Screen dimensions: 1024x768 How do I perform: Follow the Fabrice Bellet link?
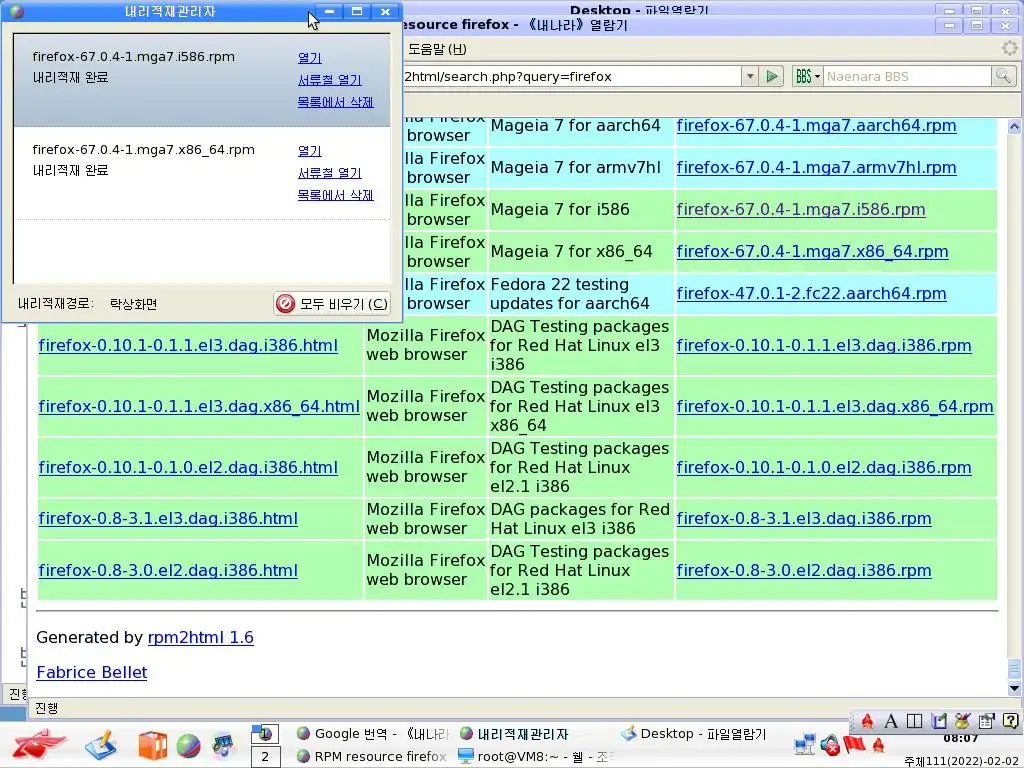(x=91, y=673)
